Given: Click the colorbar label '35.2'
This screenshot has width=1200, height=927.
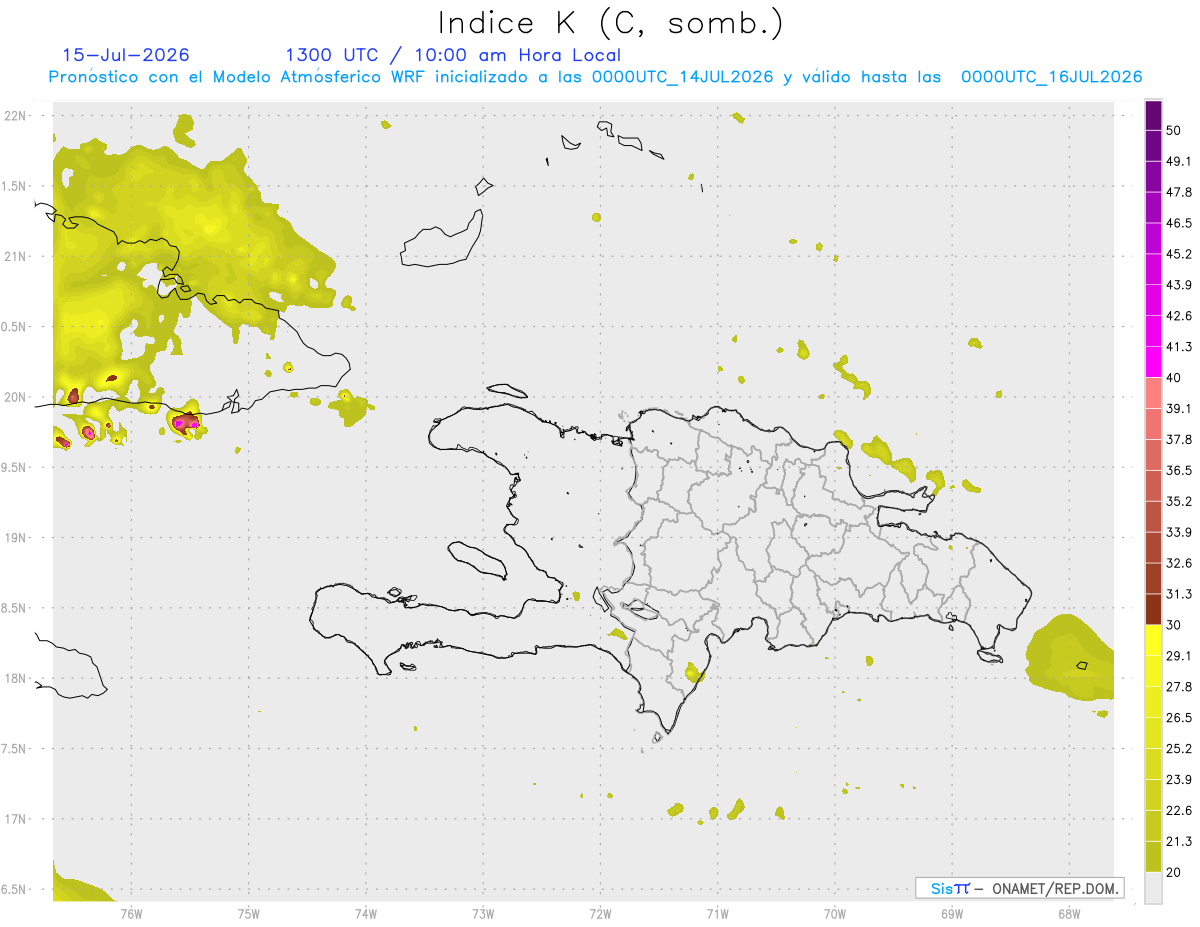Looking at the screenshot, I should (x=1179, y=501).
